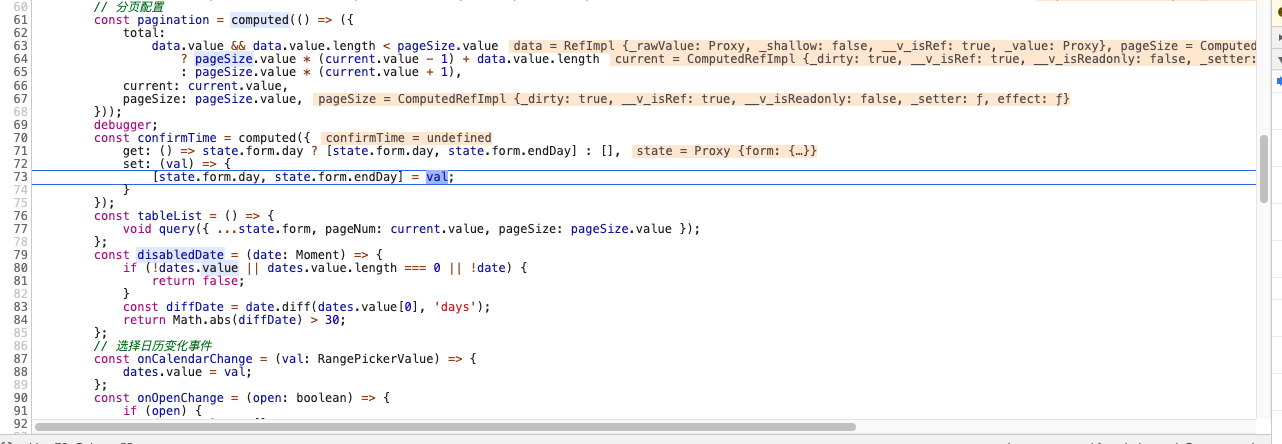
Task: Click the 'pagination' variable name on line 61
Action: point(173,20)
